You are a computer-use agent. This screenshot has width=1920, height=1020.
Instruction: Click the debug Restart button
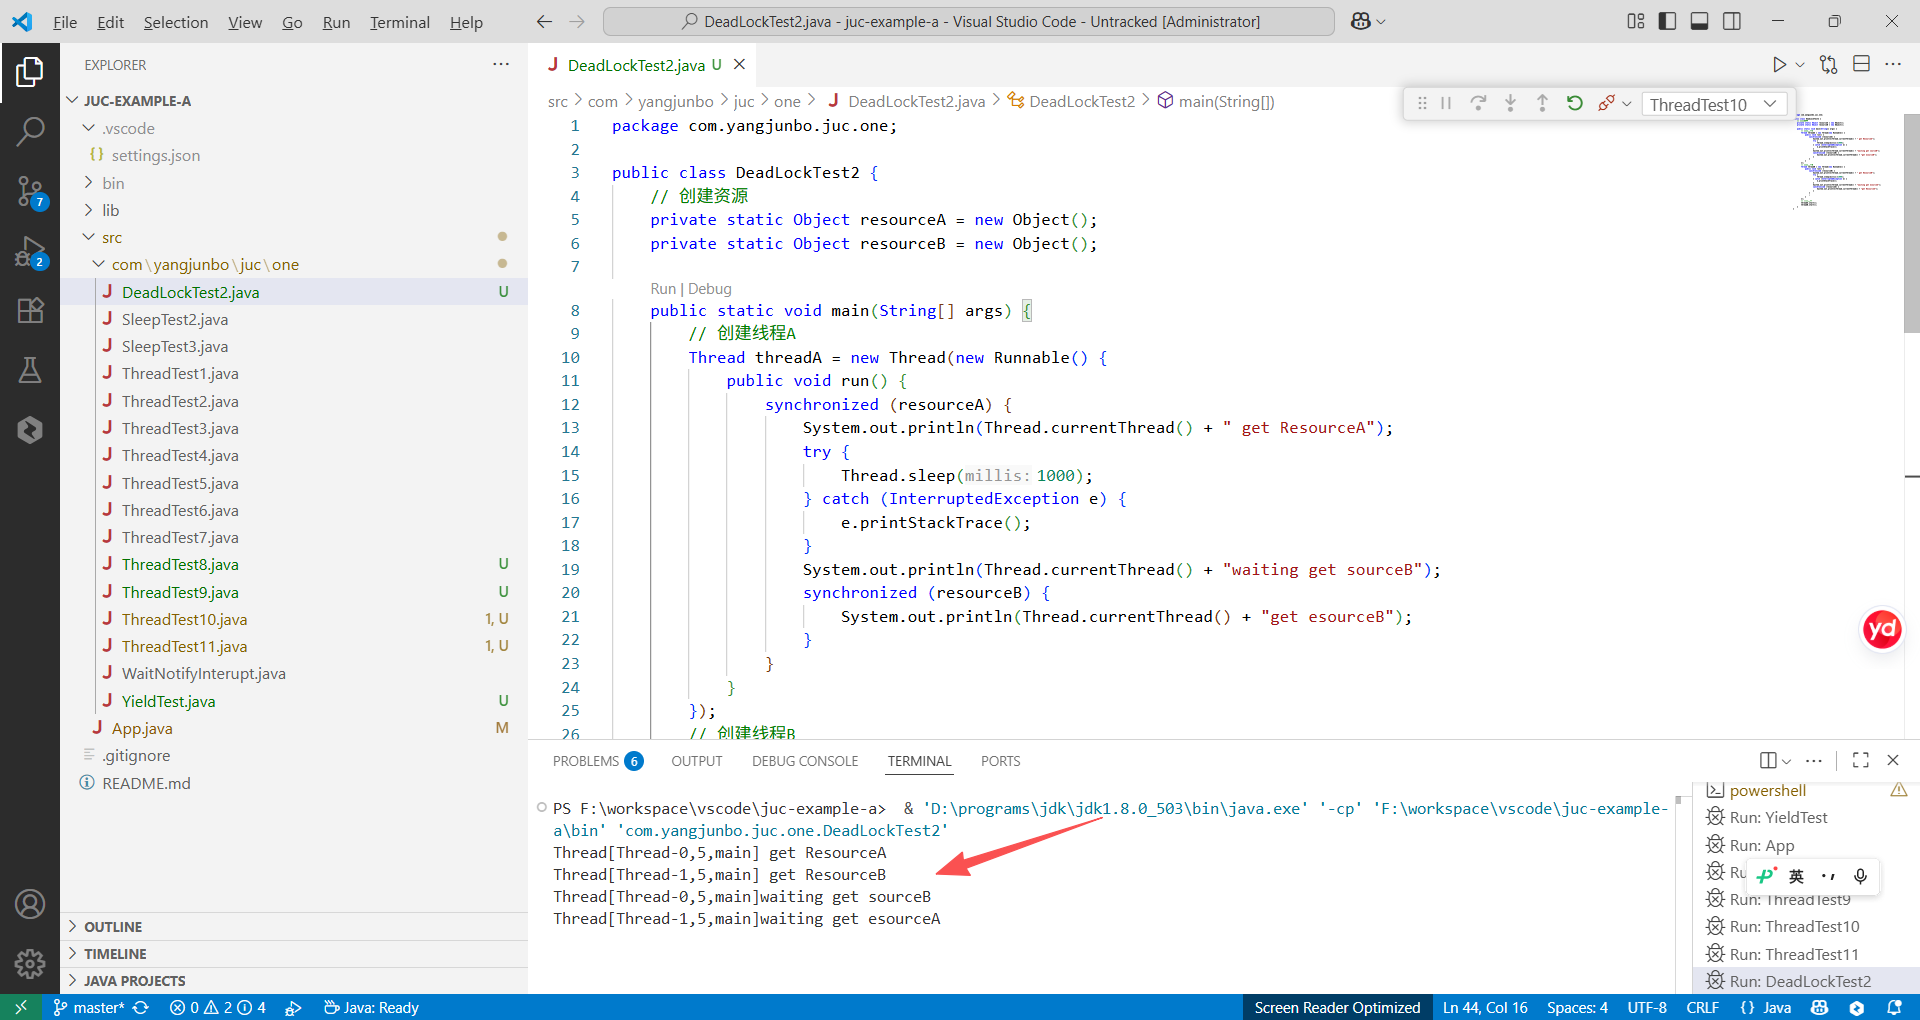point(1574,103)
